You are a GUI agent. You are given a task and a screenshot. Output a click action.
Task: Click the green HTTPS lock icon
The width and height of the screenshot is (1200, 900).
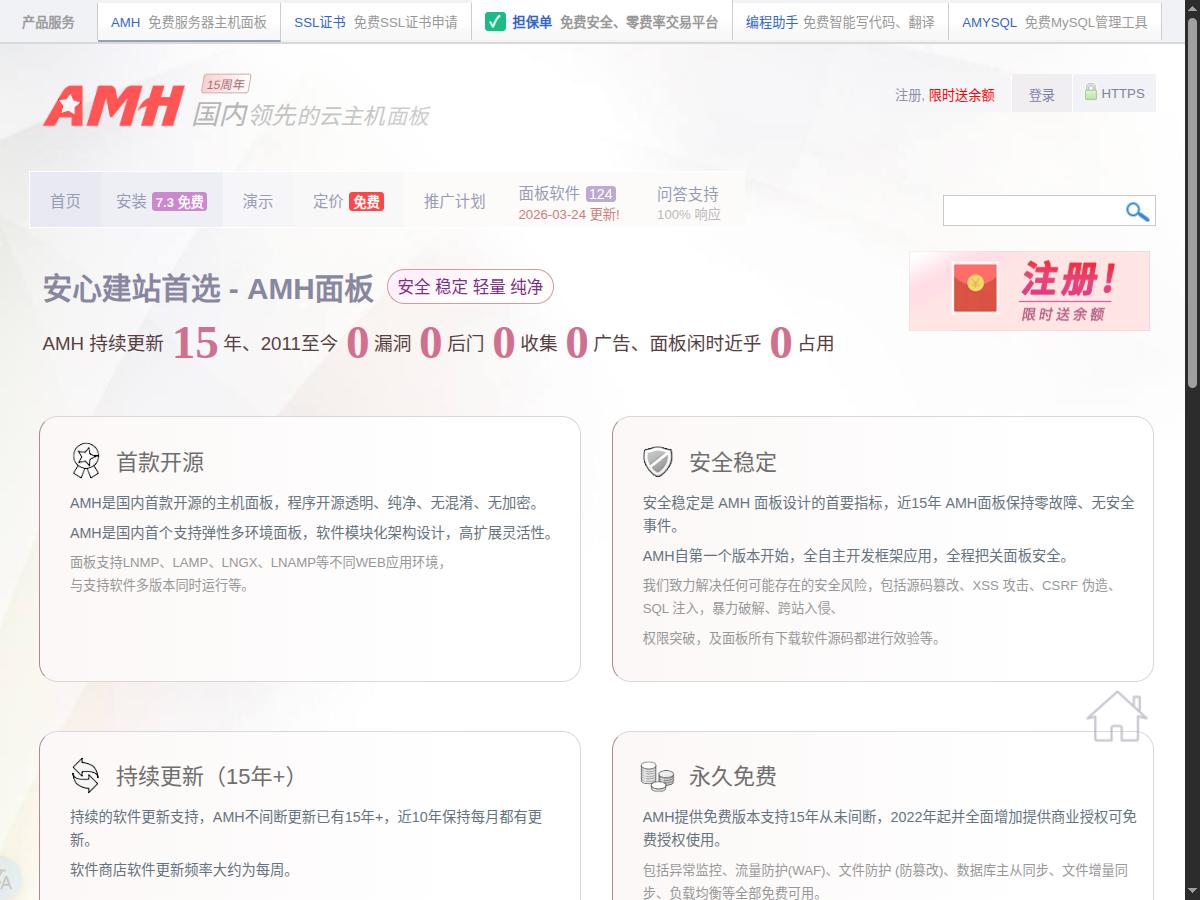click(1091, 92)
